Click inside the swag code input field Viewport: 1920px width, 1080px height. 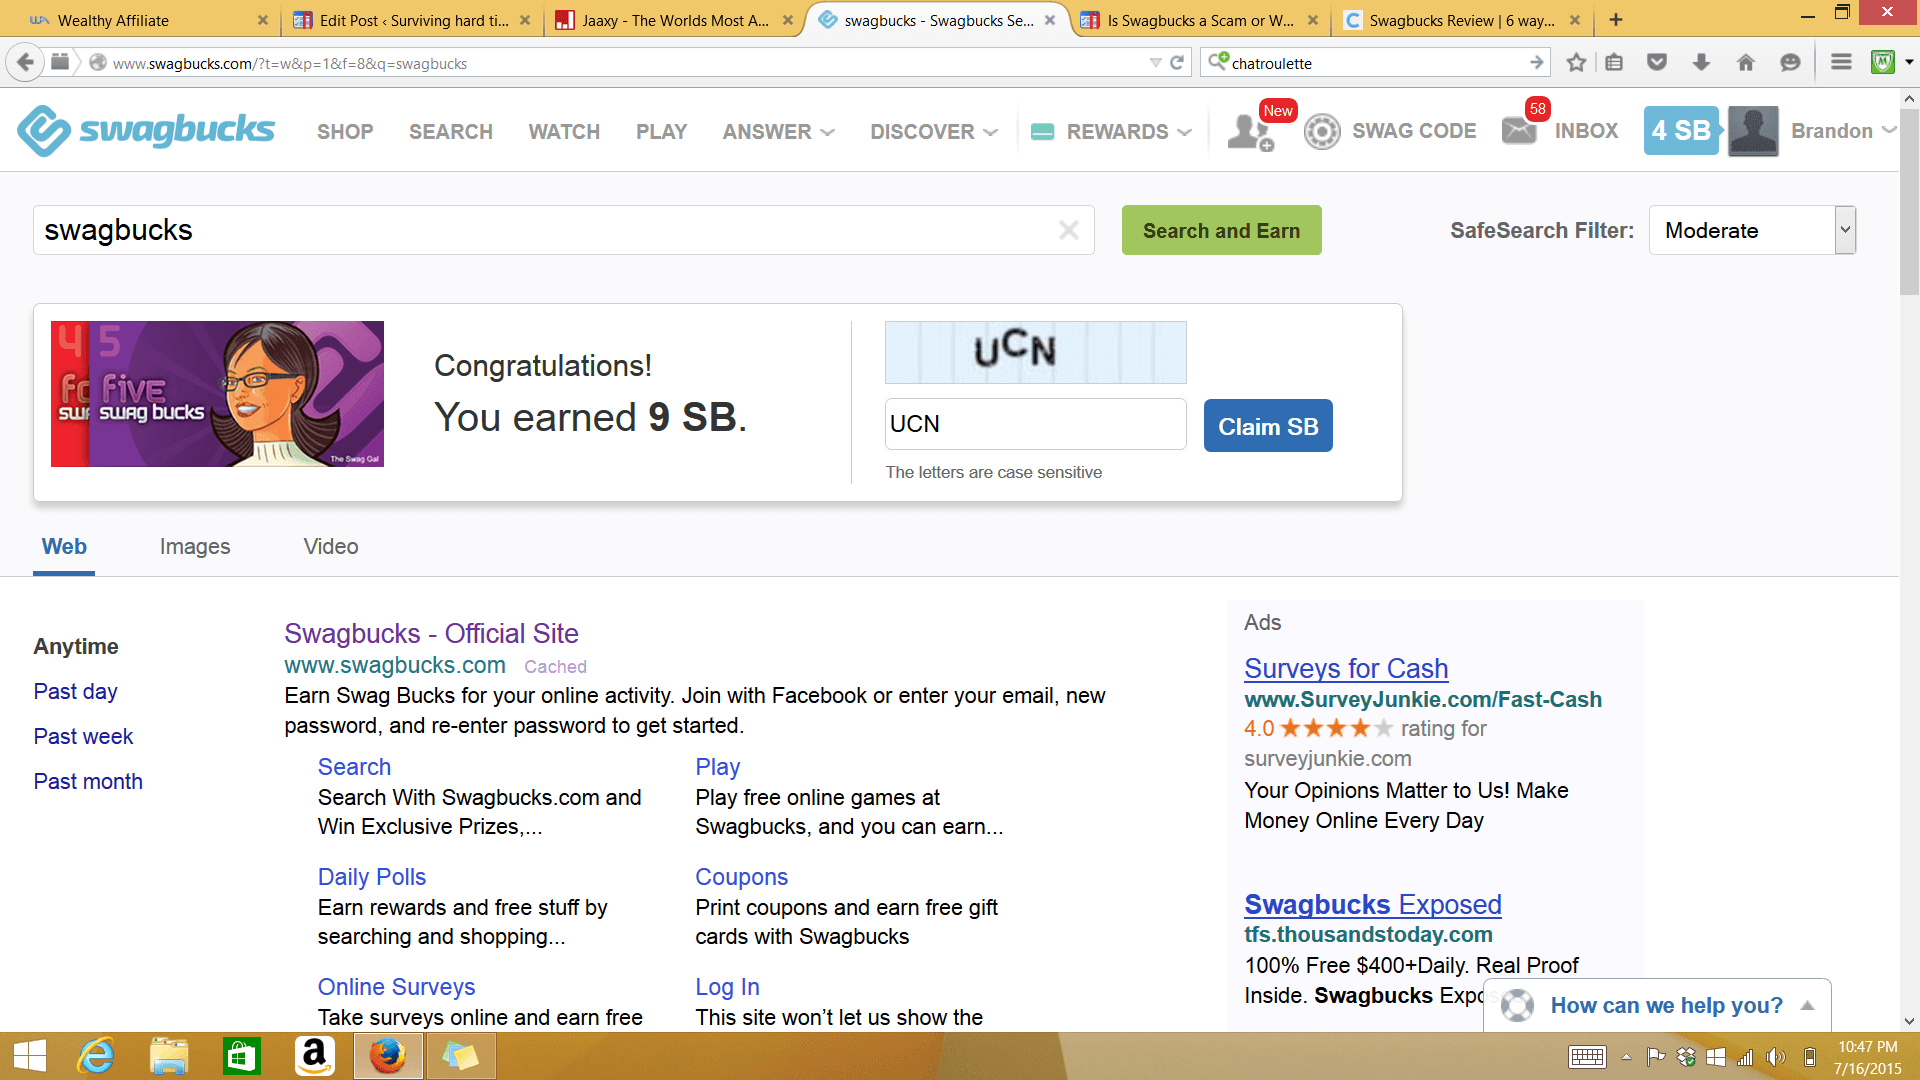[1035, 424]
